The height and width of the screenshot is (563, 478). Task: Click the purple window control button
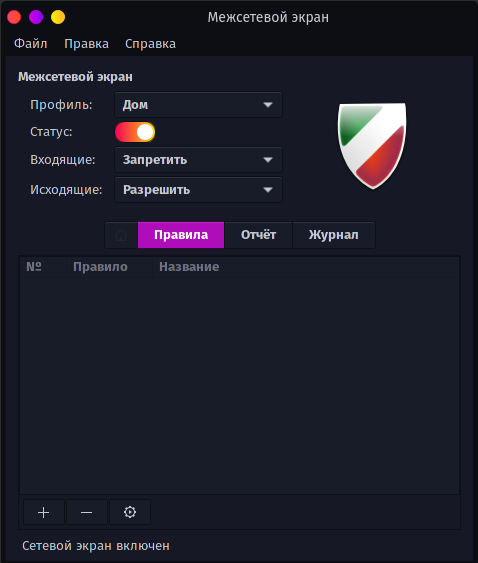tap(36, 17)
